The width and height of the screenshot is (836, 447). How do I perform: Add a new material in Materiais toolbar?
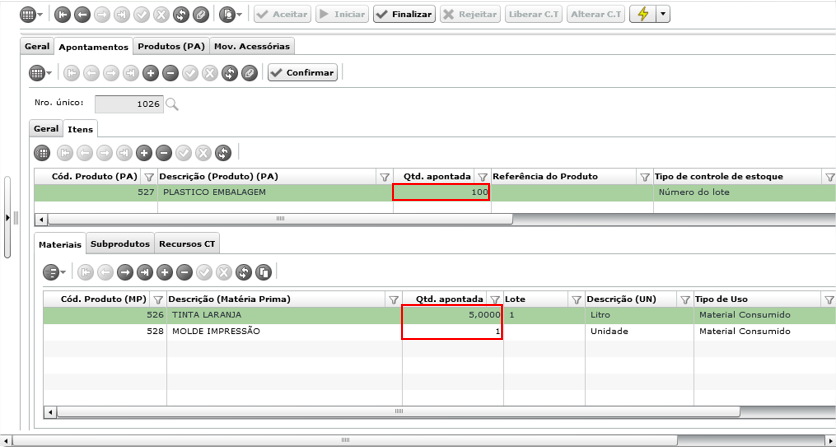tap(165, 273)
